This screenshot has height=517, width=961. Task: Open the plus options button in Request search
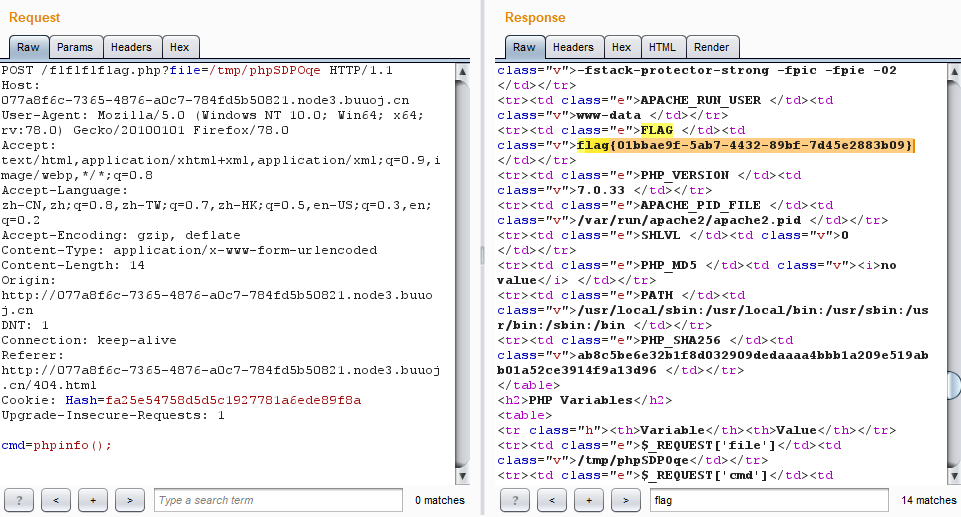click(93, 500)
